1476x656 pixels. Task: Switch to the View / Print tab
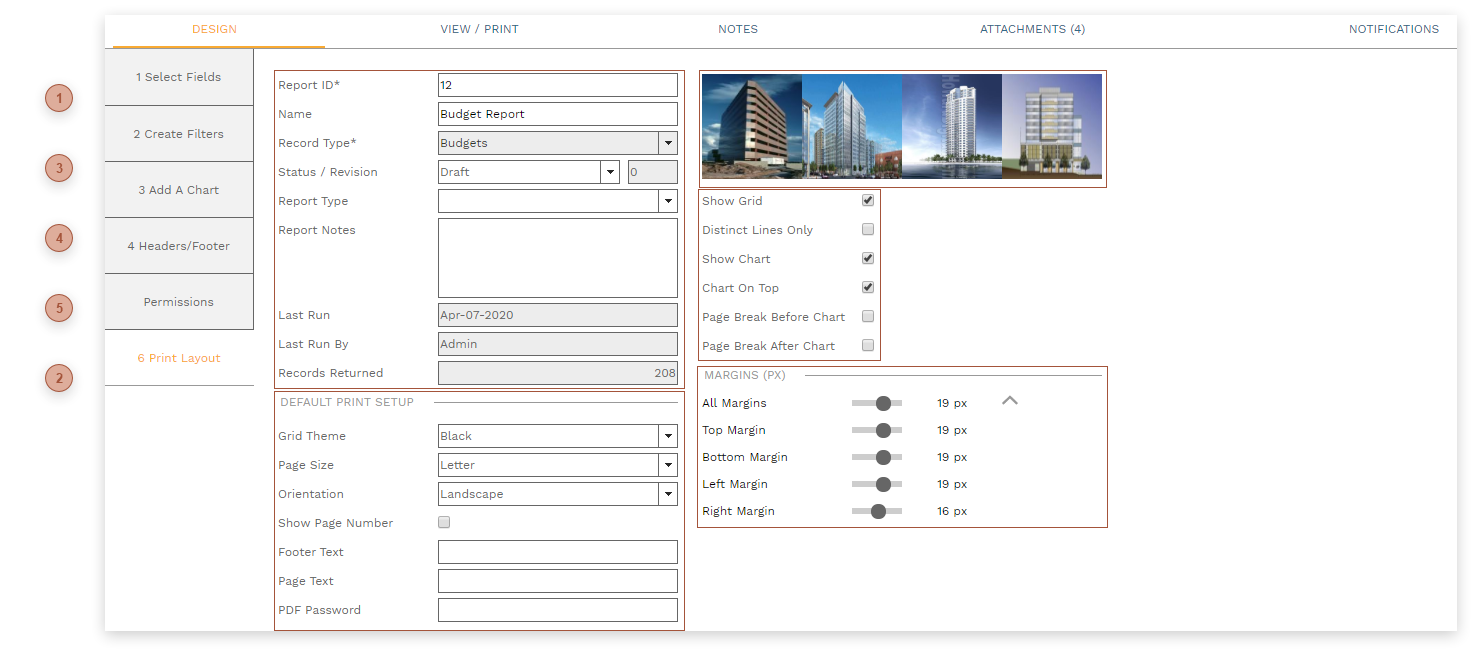(479, 29)
